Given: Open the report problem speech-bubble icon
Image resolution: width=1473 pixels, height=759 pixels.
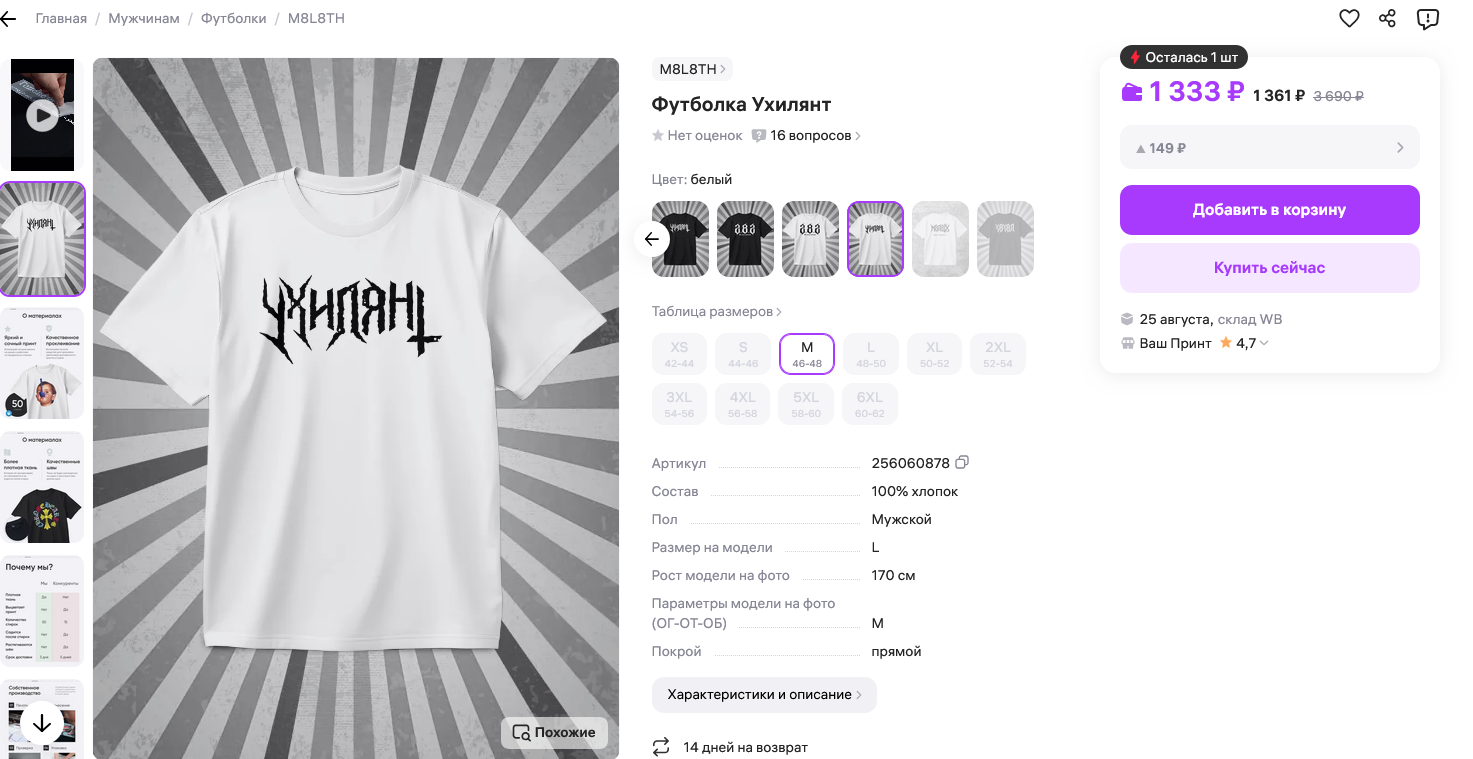Looking at the screenshot, I should point(1427,19).
